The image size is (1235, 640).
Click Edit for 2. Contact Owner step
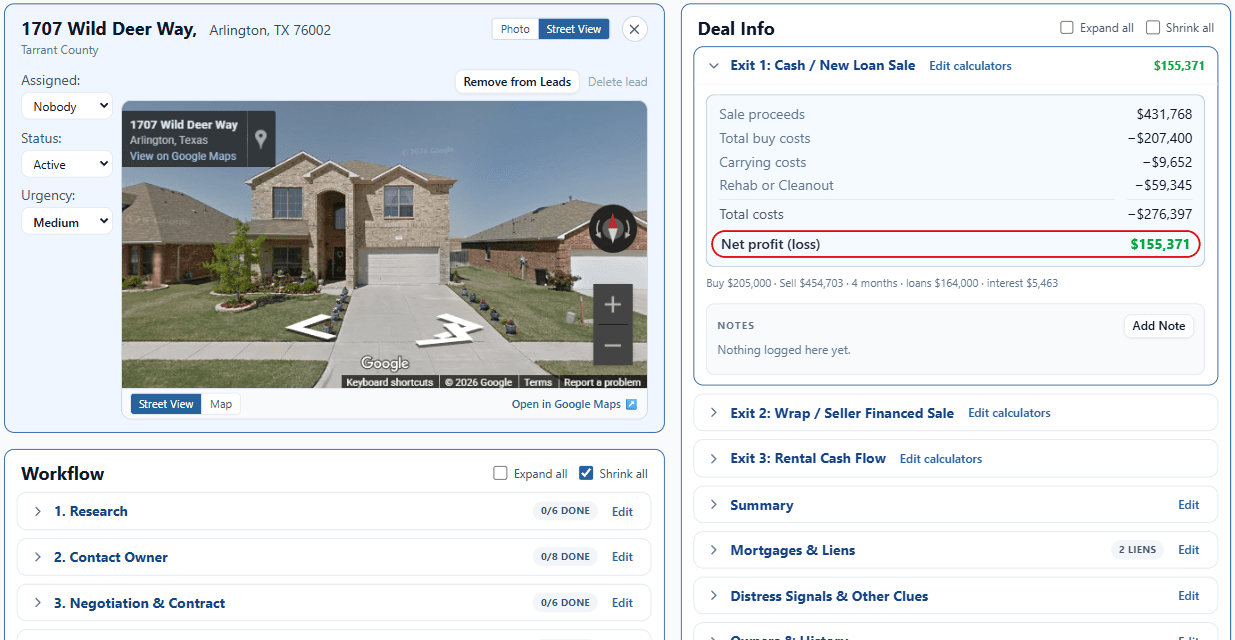[x=622, y=557]
